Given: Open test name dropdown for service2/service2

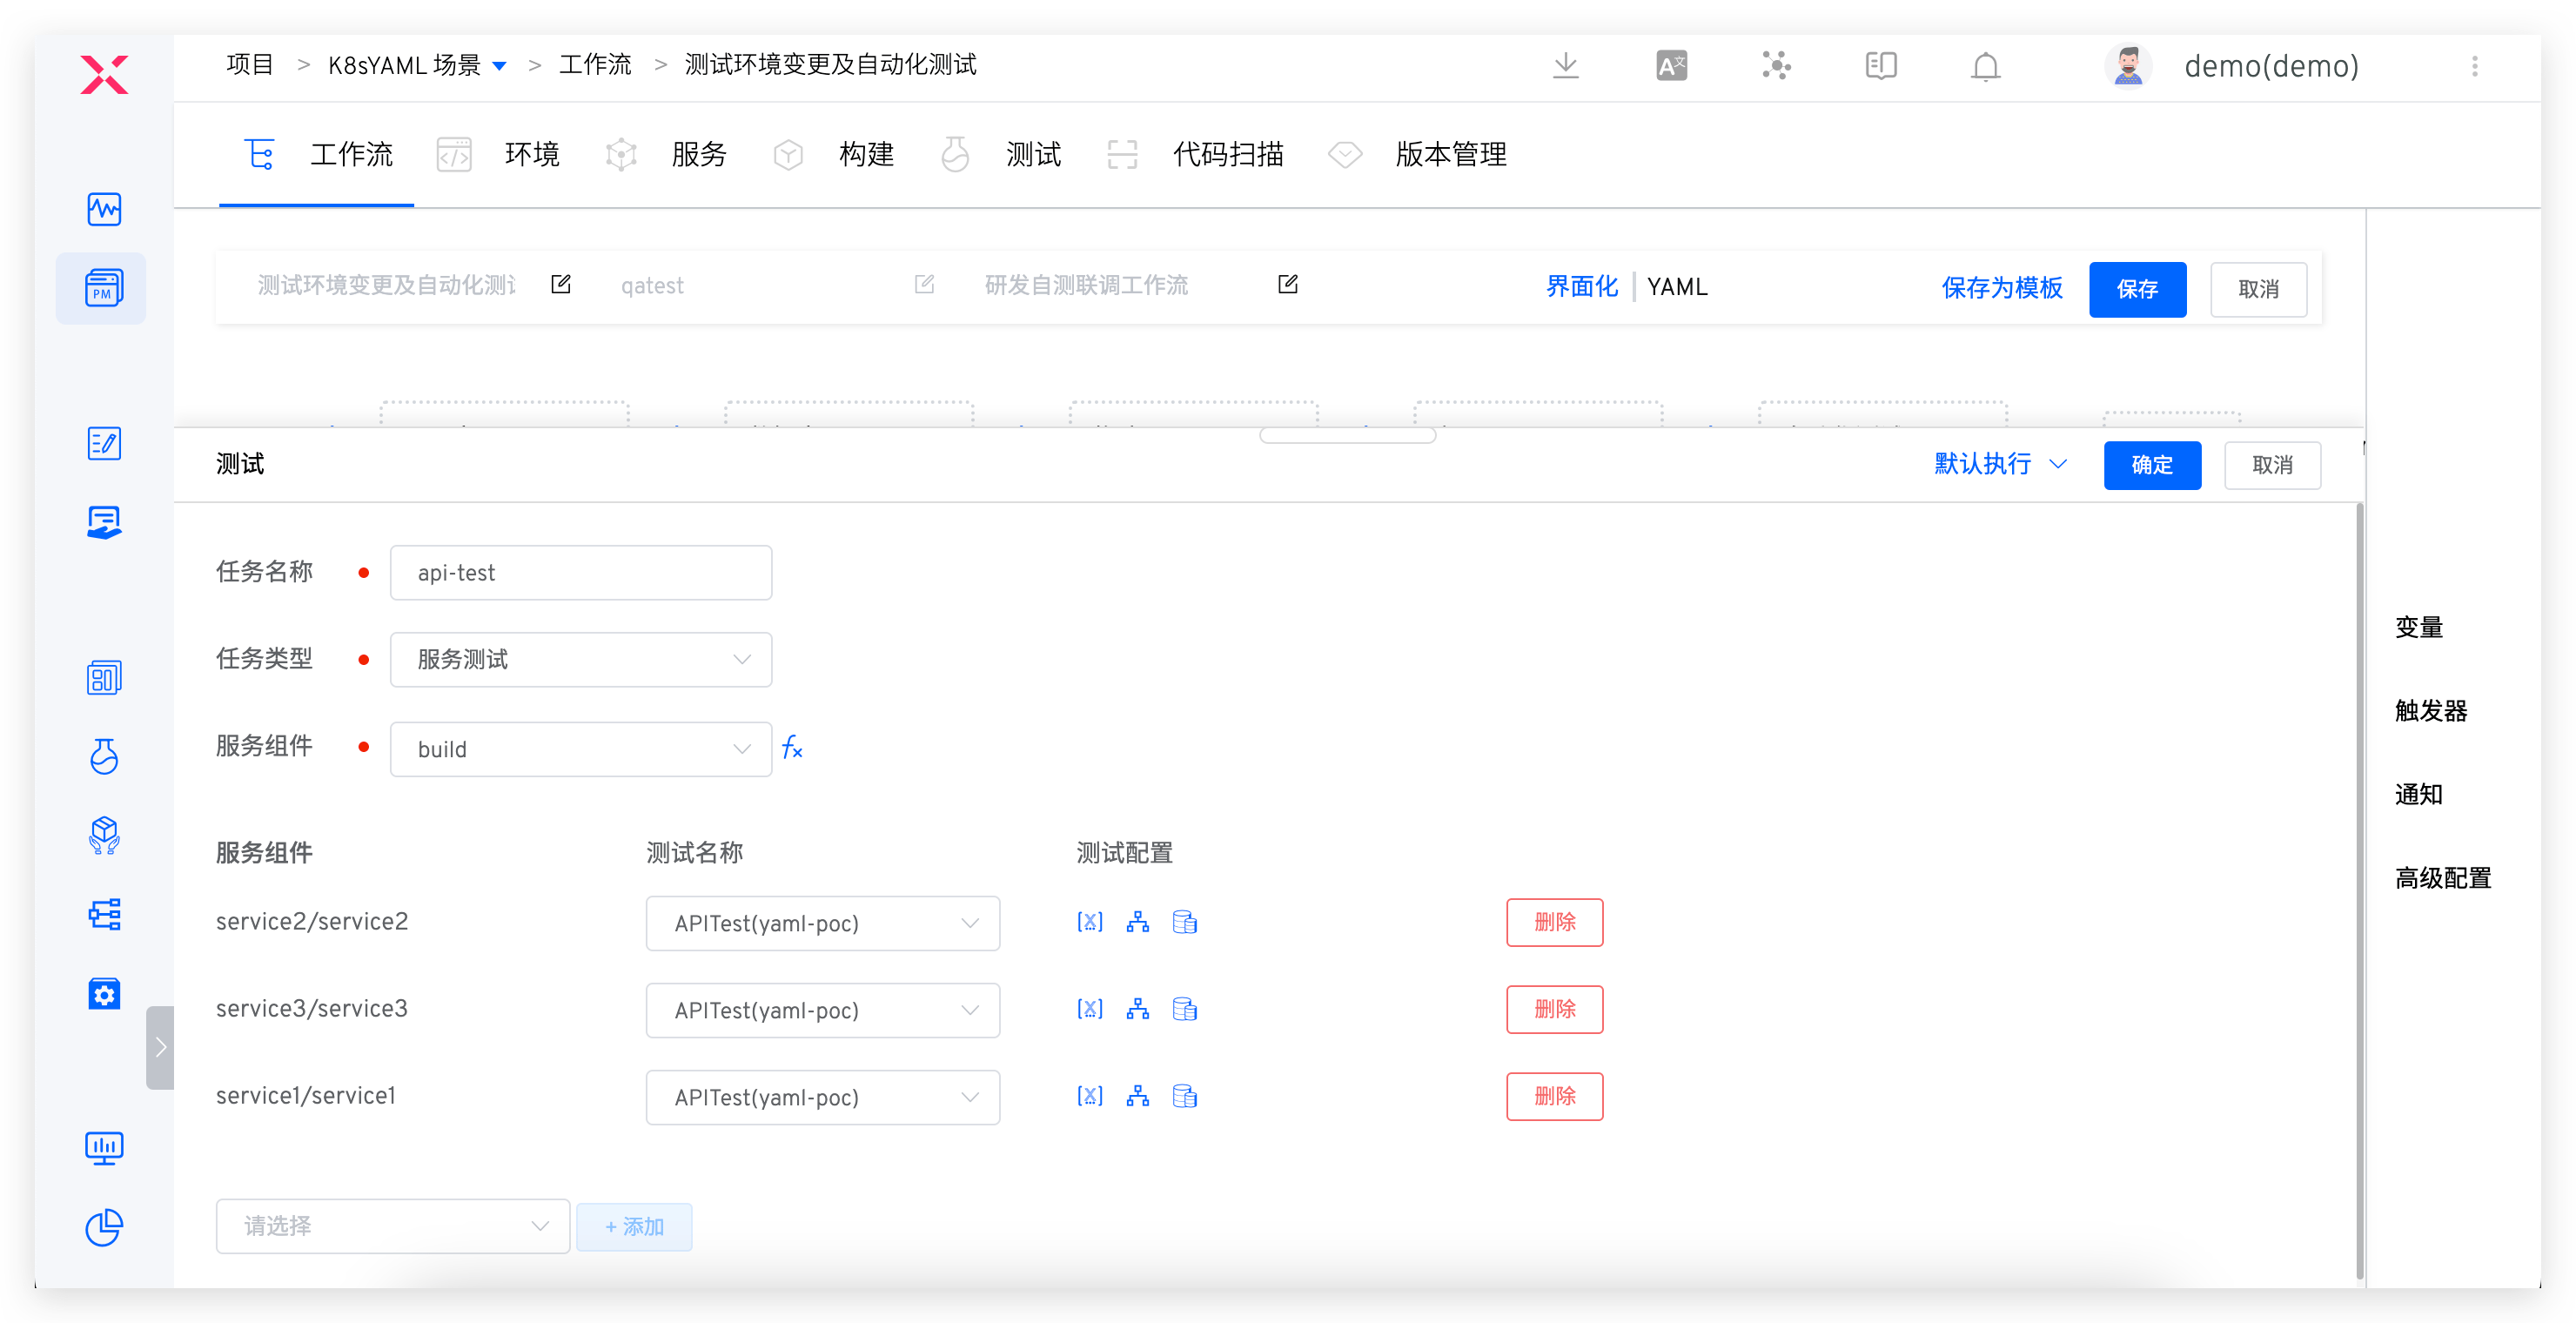Looking at the screenshot, I should pyautogui.click(x=822, y=923).
